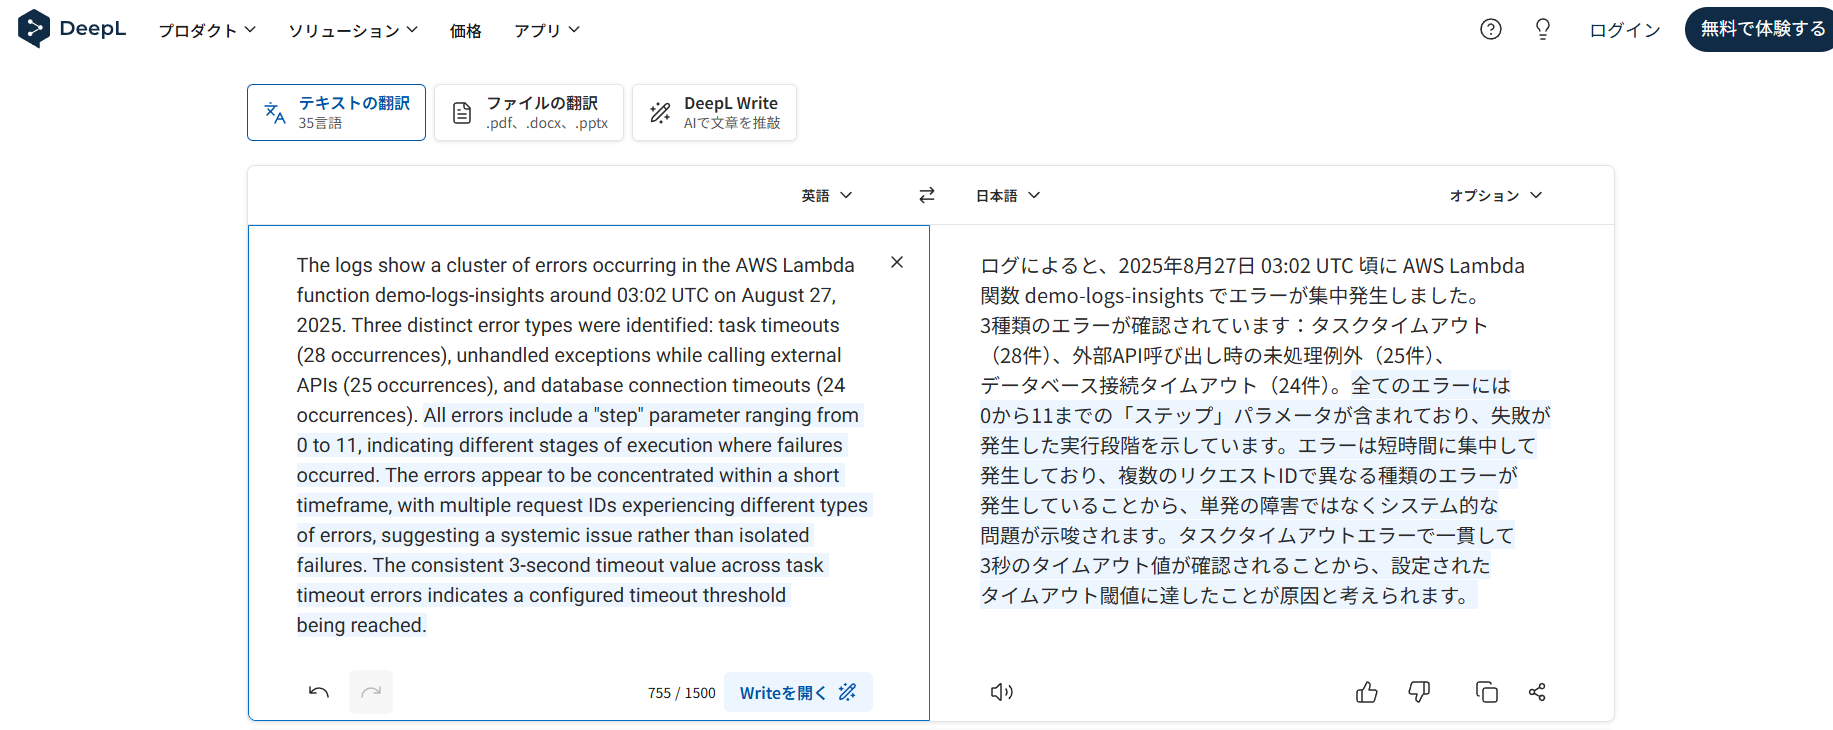Swap source and target languages
1833x730 pixels.
926,195
